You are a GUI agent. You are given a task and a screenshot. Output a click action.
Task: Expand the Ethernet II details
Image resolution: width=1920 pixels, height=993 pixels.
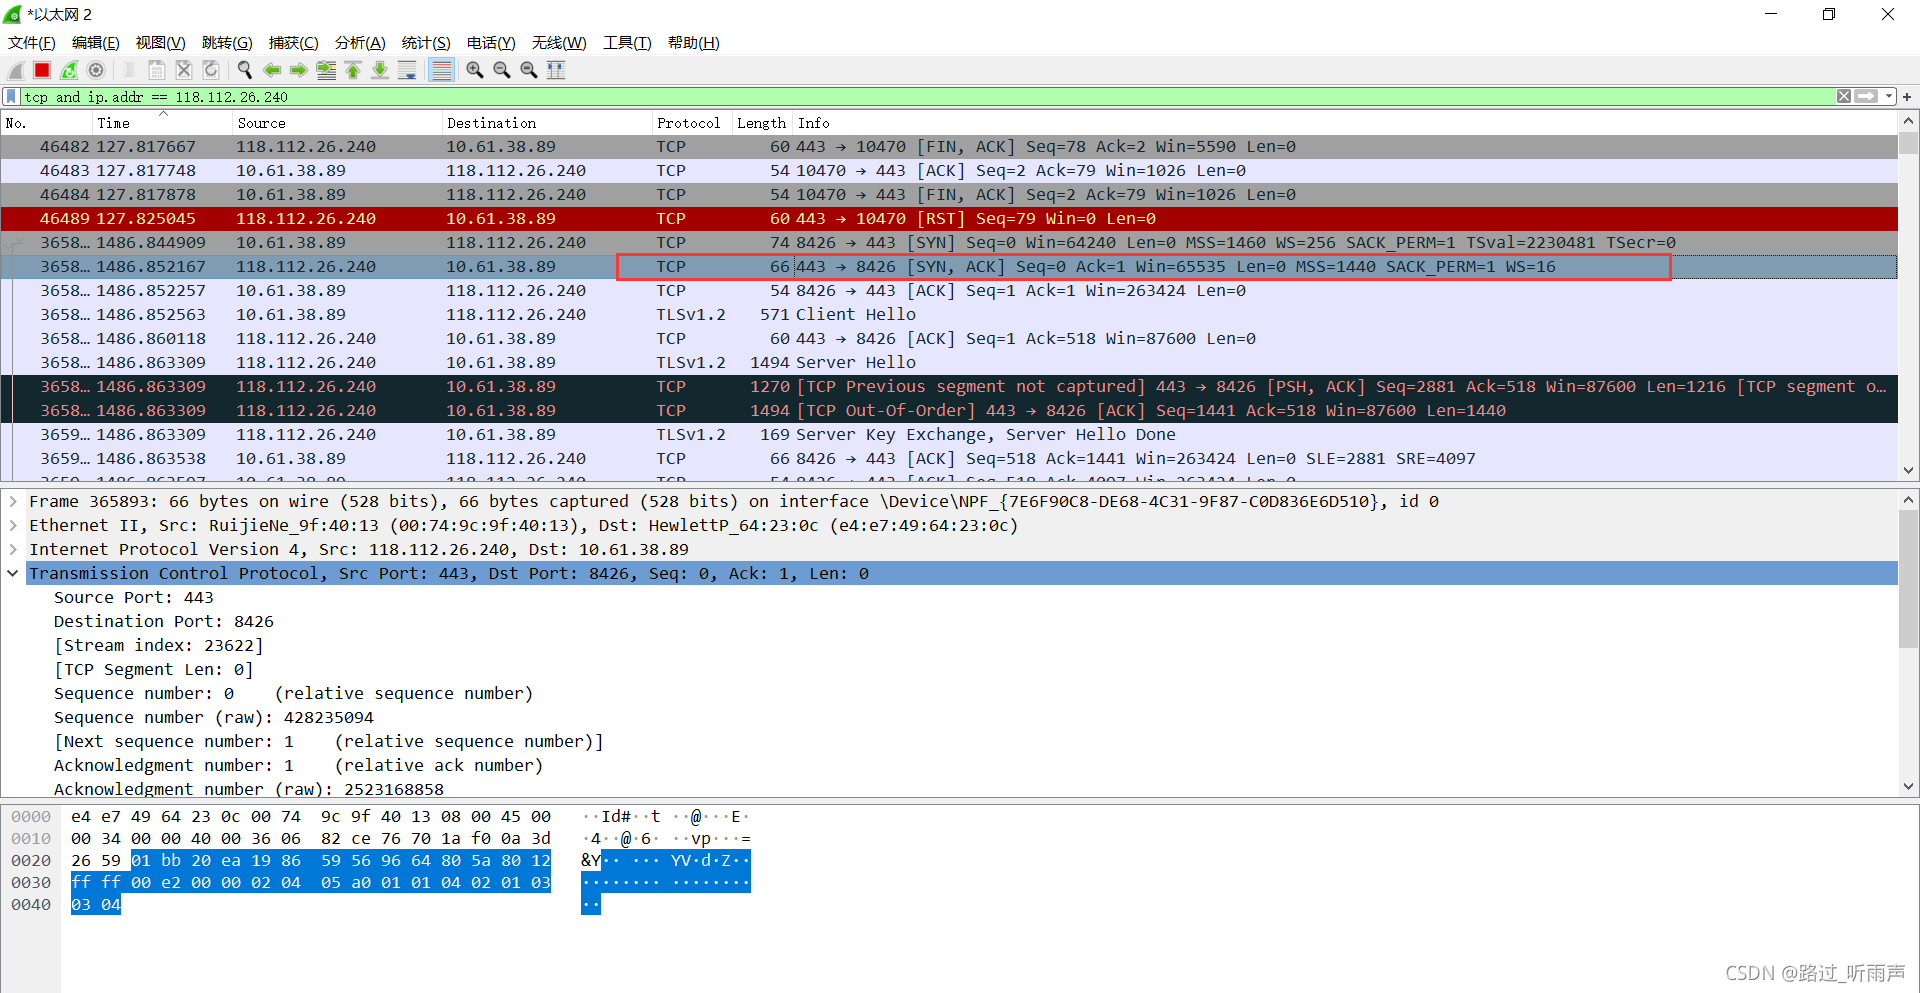[x=13, y=526]
